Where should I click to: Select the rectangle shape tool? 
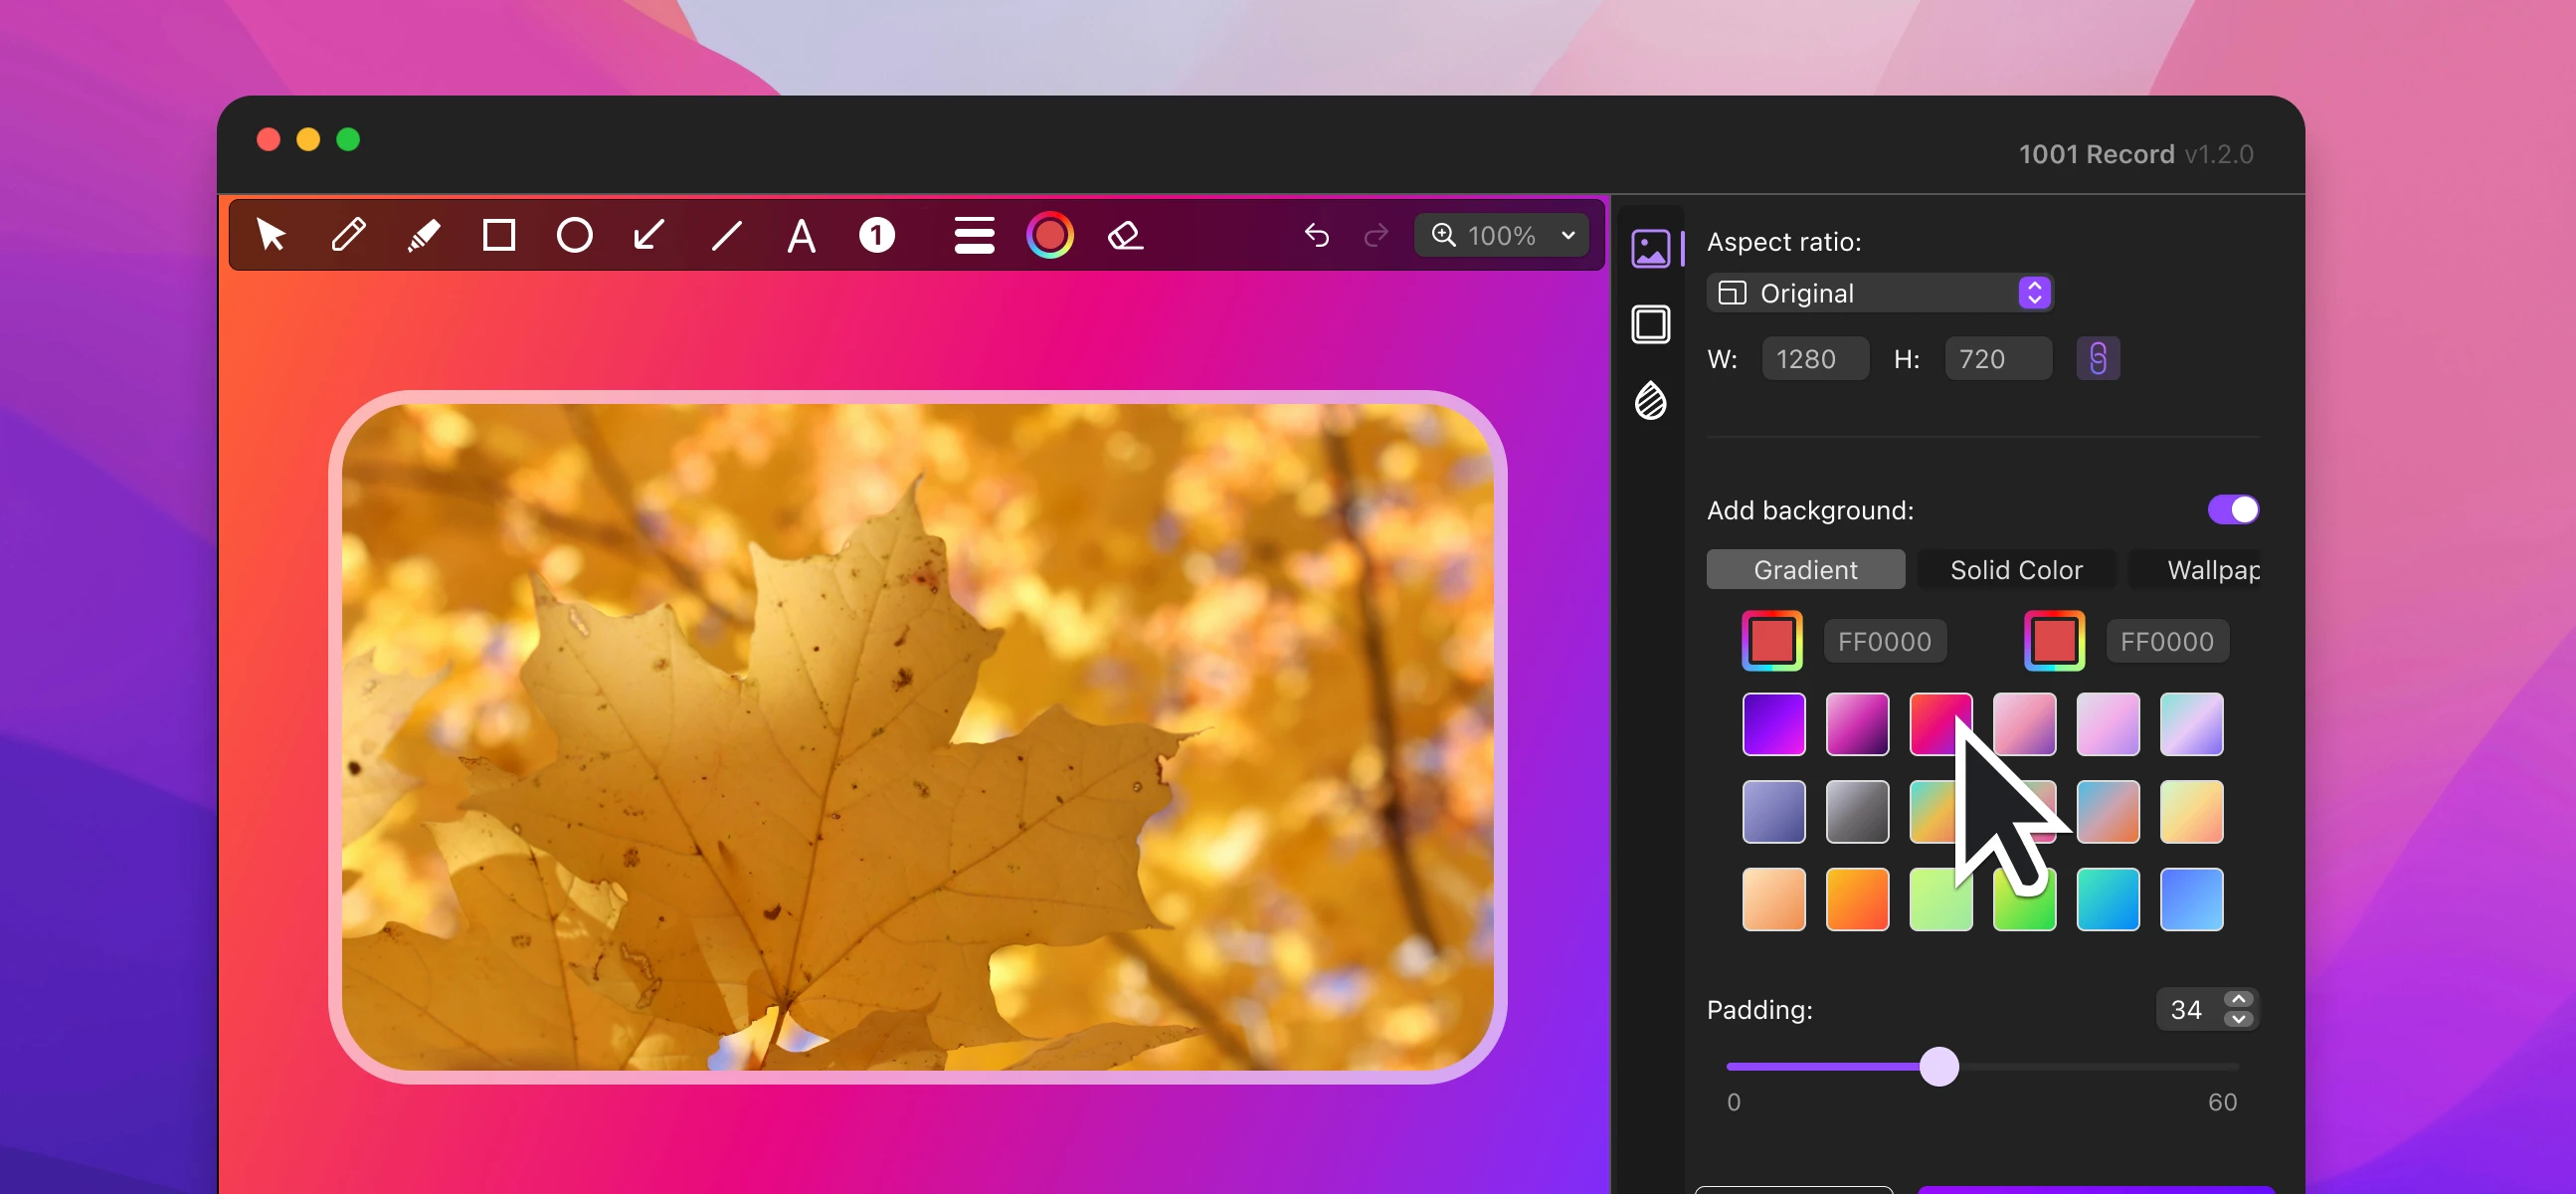(x=499, y=236)
